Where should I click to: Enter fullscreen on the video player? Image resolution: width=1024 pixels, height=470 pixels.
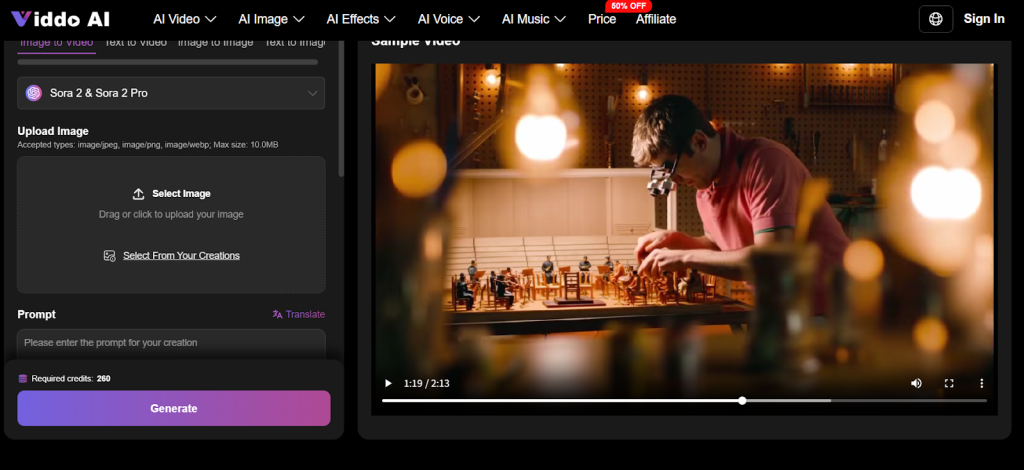coord(949,383)
